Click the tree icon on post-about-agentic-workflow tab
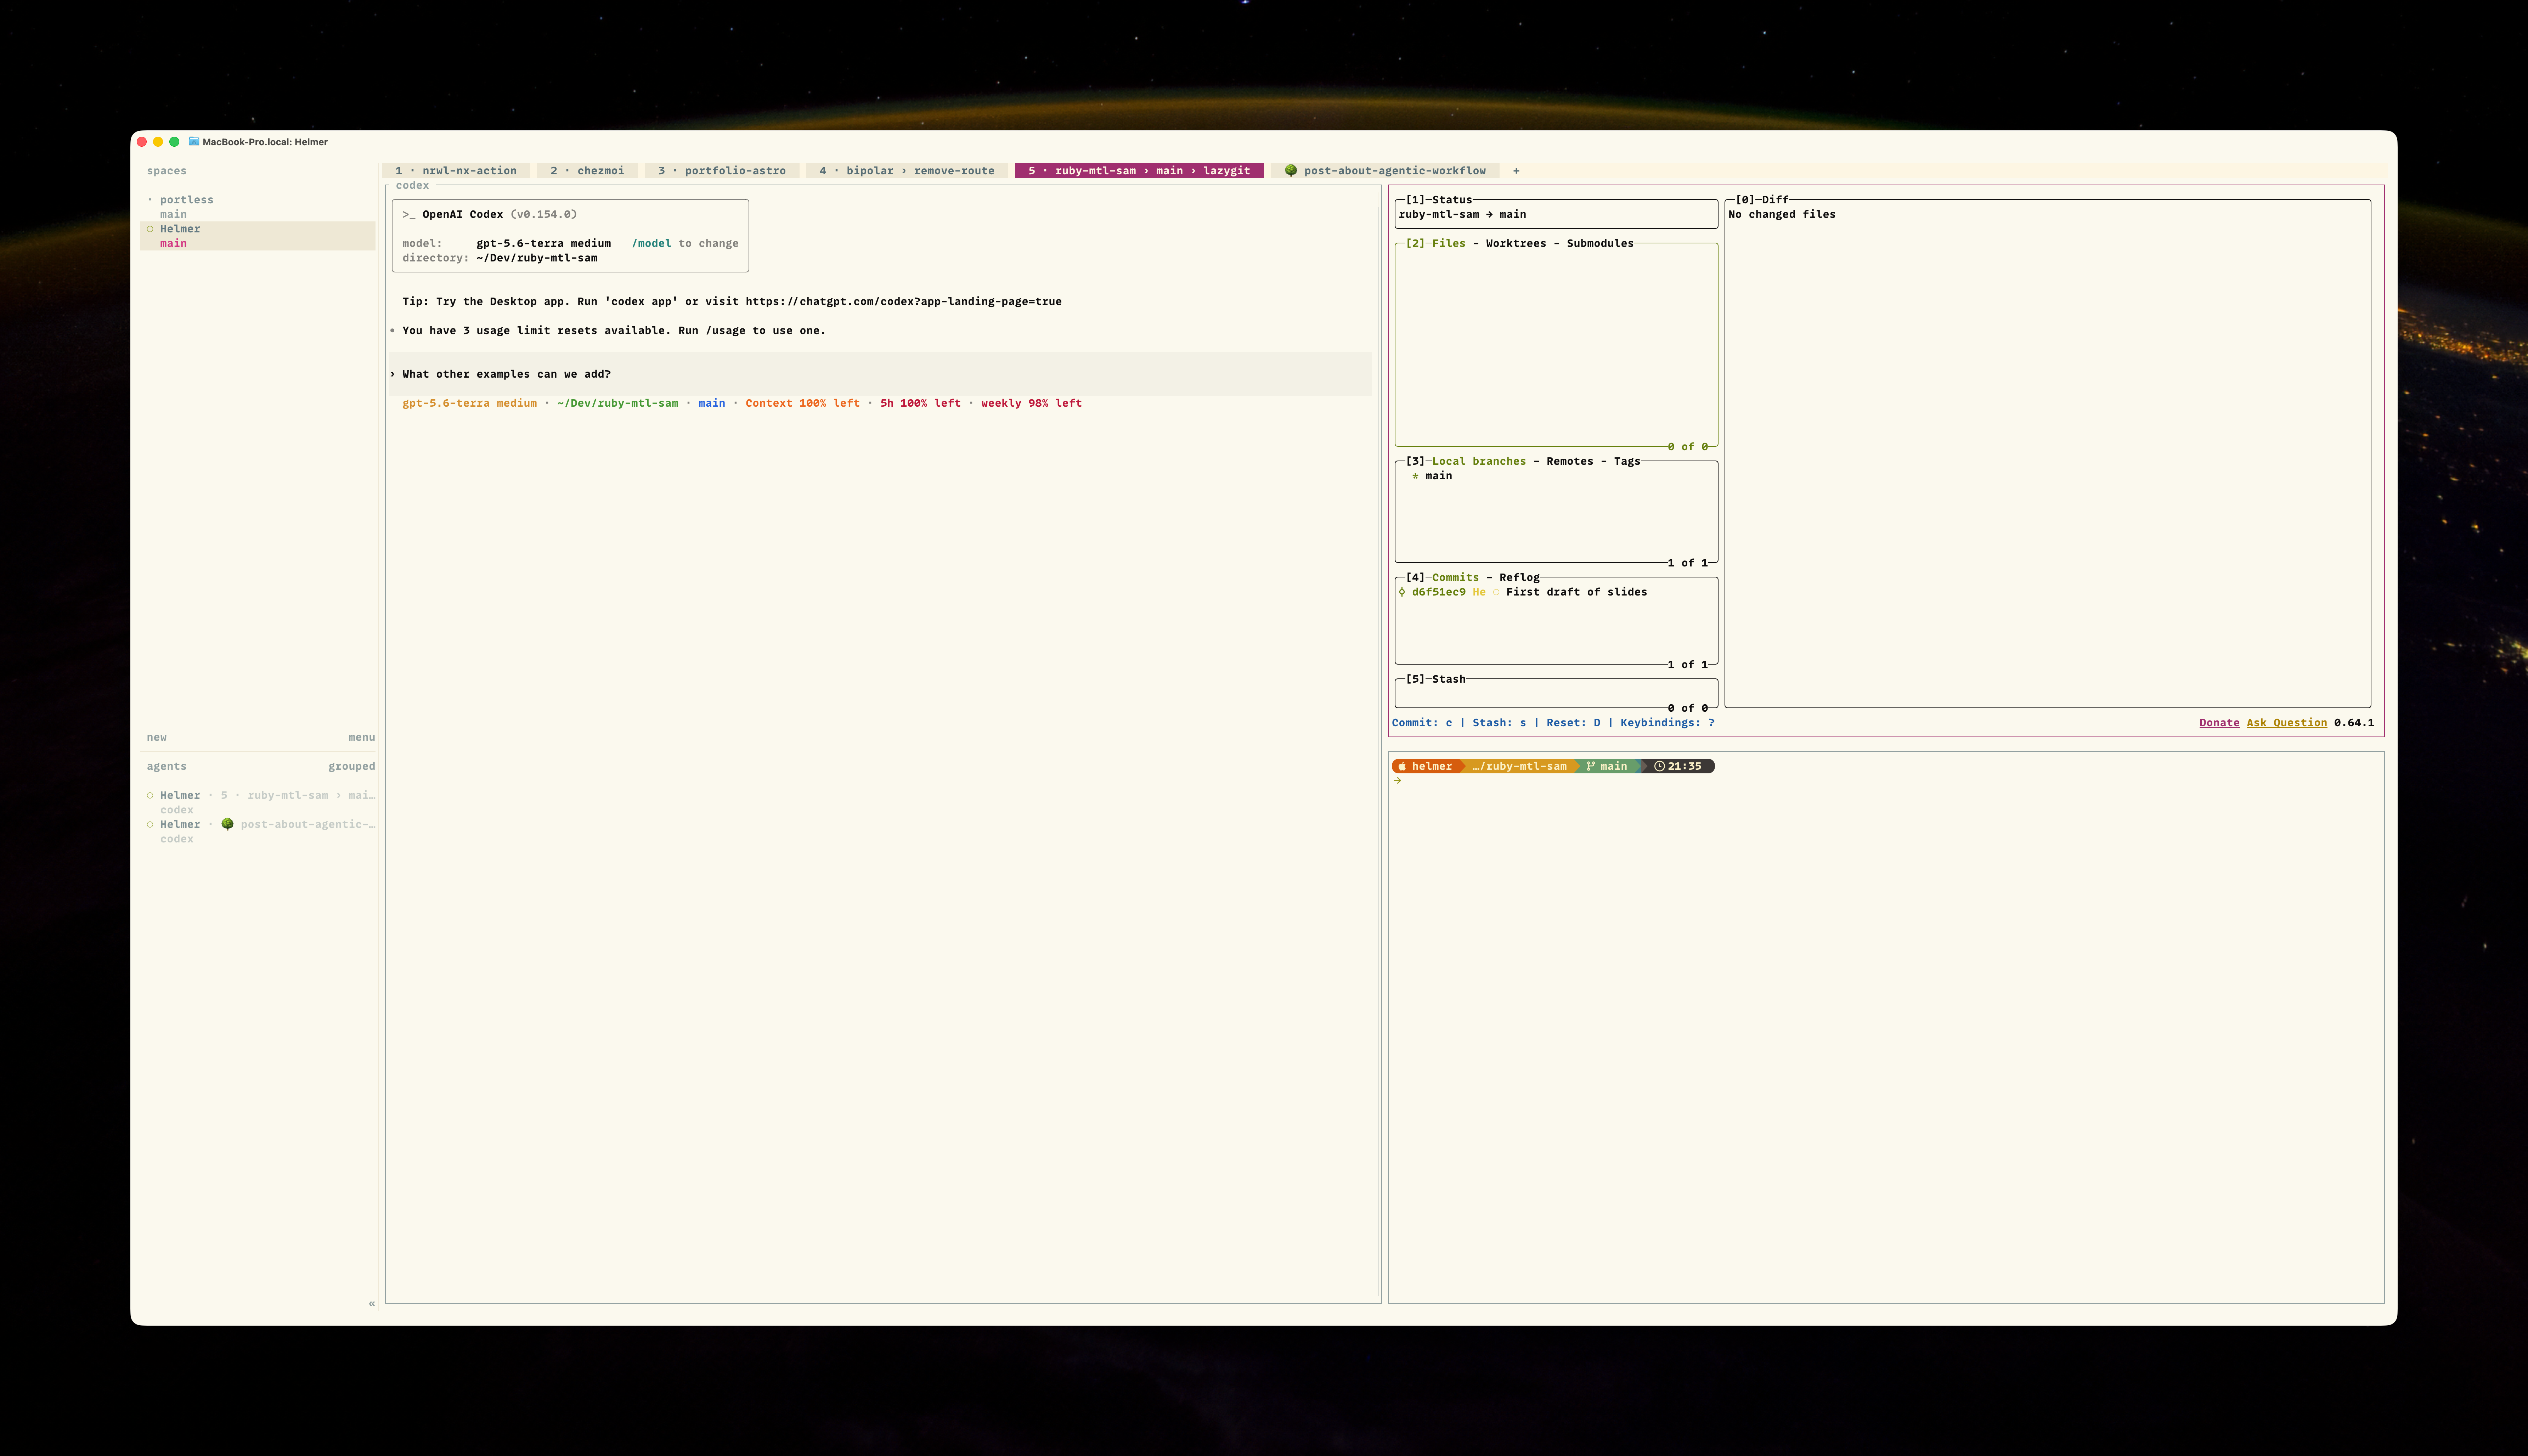 click(x=1291, y=171)
